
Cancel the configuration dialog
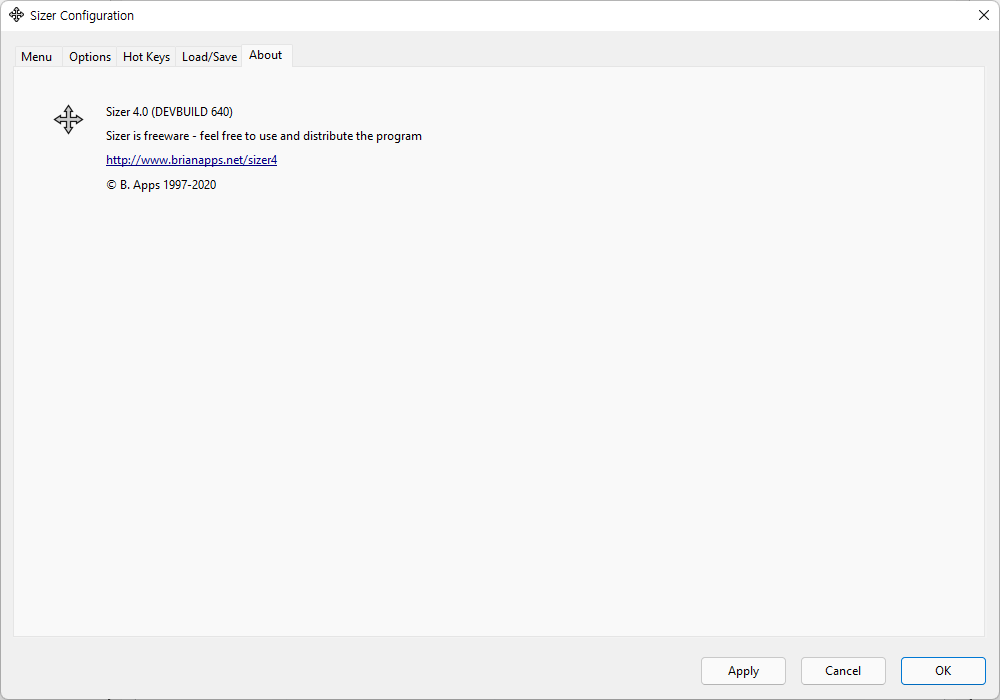(x=842, y=671)
